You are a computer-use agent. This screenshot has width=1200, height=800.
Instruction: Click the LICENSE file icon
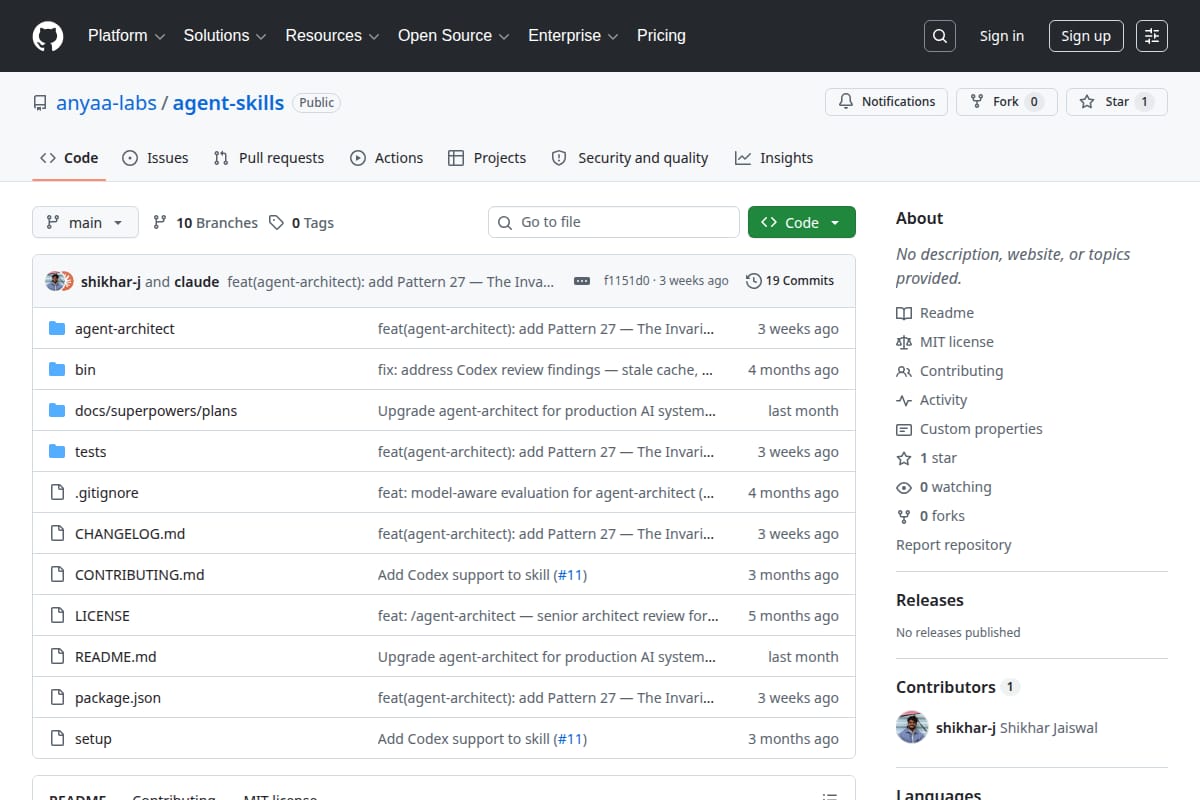point(57,616)
